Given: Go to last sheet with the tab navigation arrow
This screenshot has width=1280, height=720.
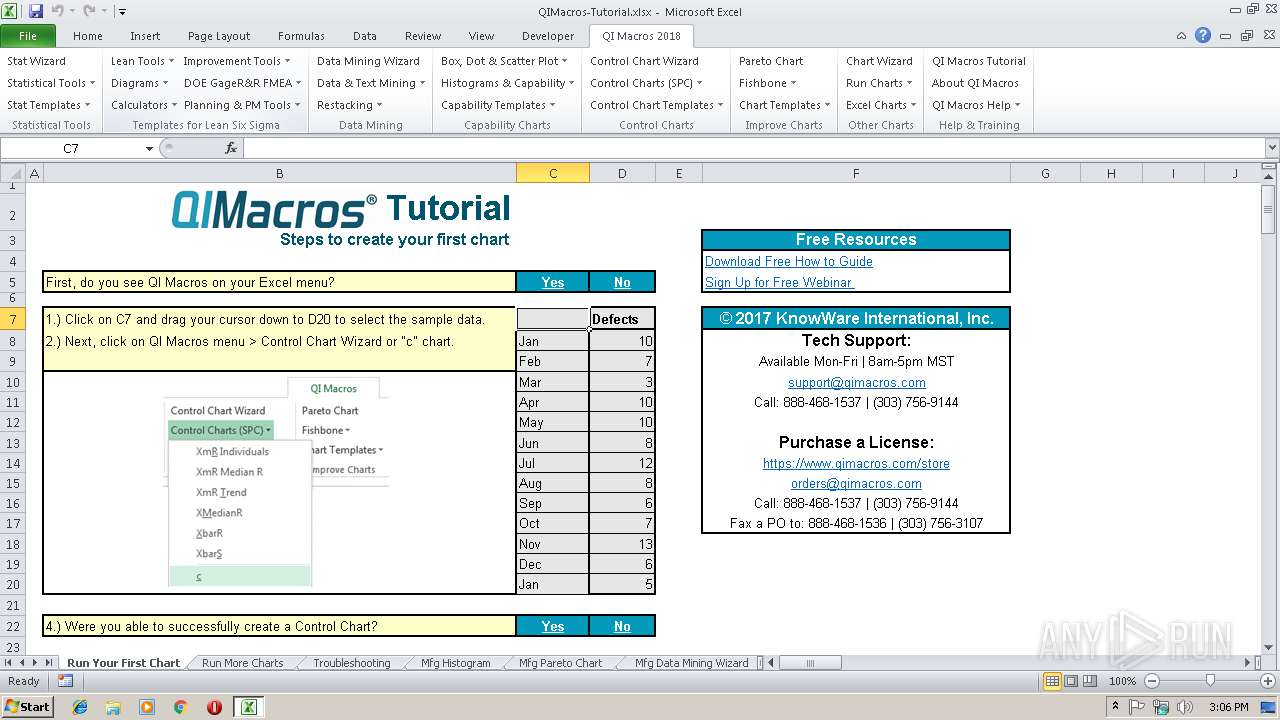Looking at the screenshot, I should [x=49, y=663].
